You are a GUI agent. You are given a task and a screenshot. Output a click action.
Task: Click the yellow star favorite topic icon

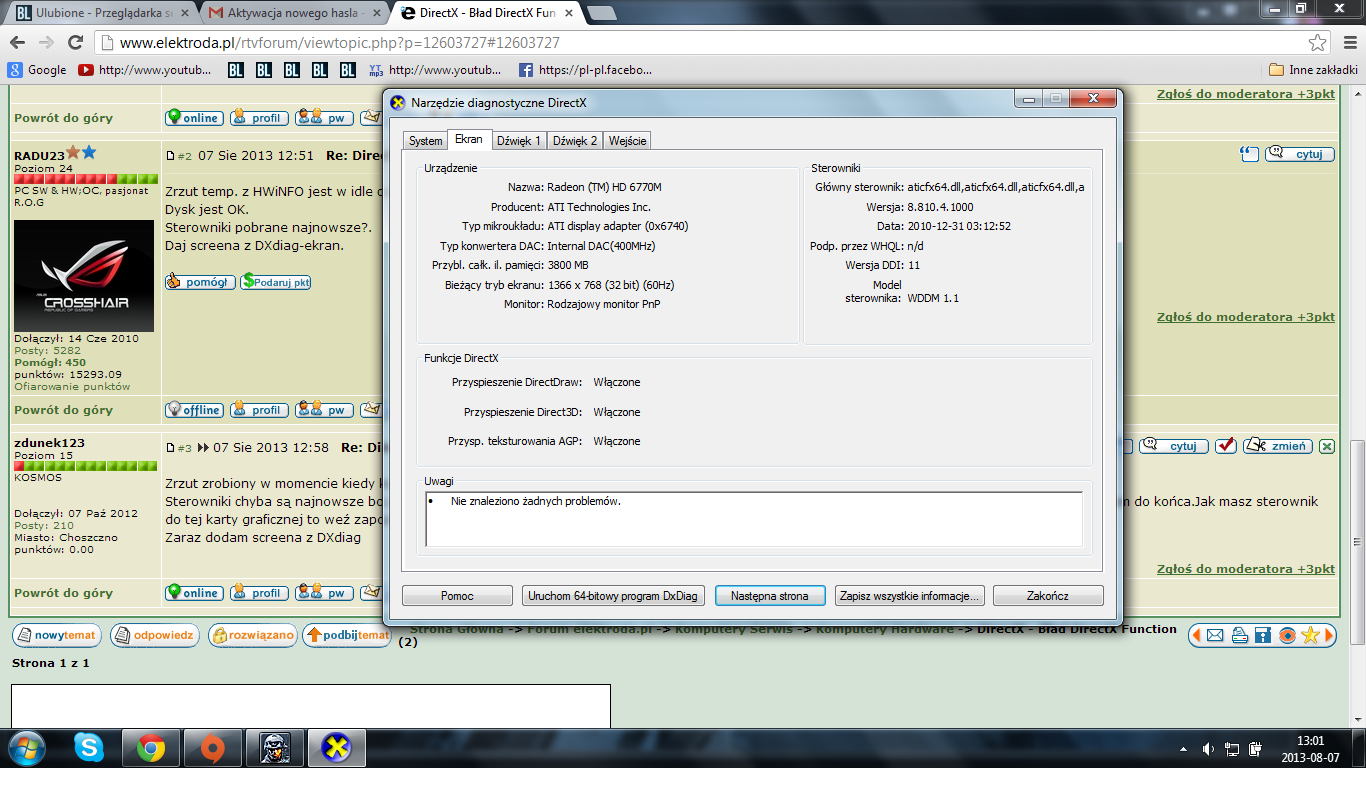point(1311,635)
